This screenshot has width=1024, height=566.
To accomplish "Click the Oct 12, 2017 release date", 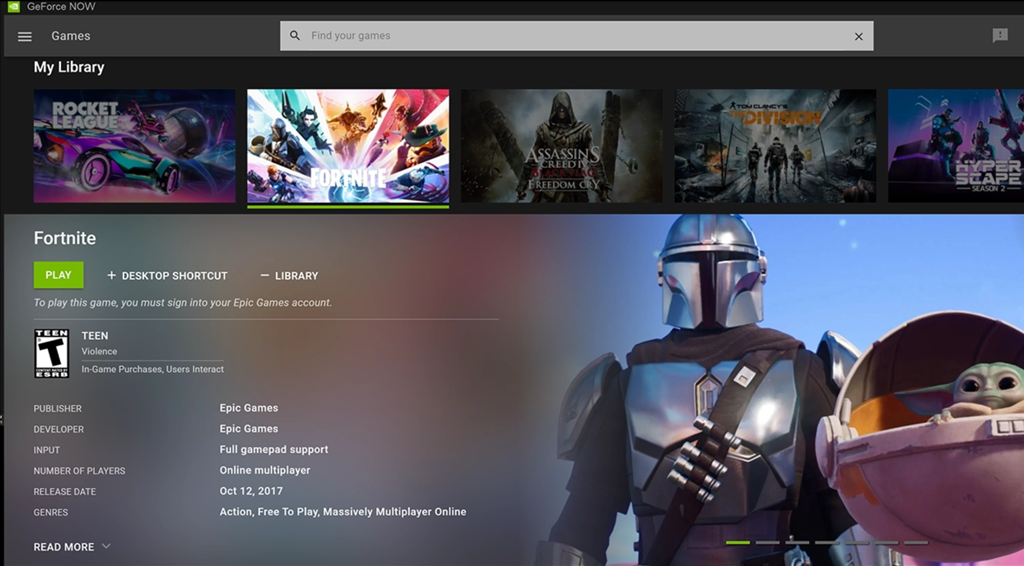I will coord(251,491).
